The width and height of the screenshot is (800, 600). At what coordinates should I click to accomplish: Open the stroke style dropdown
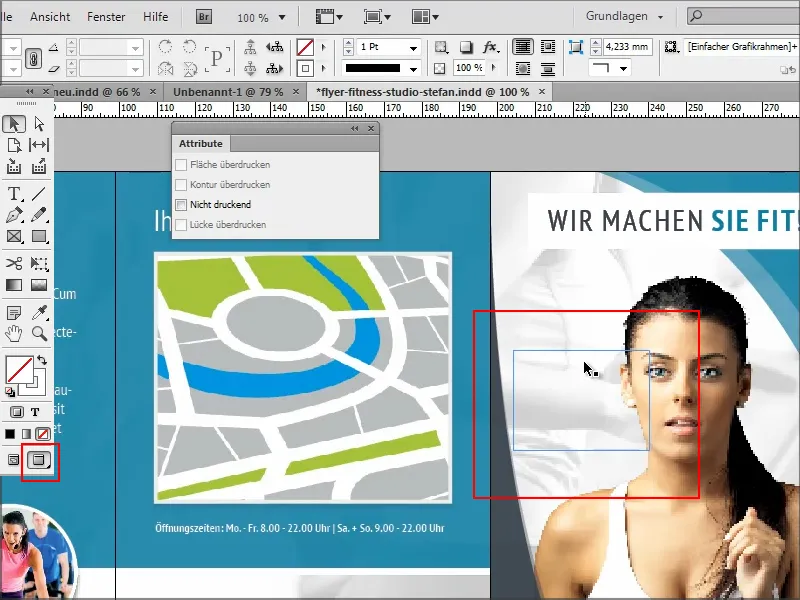click(x=414, y=68)
